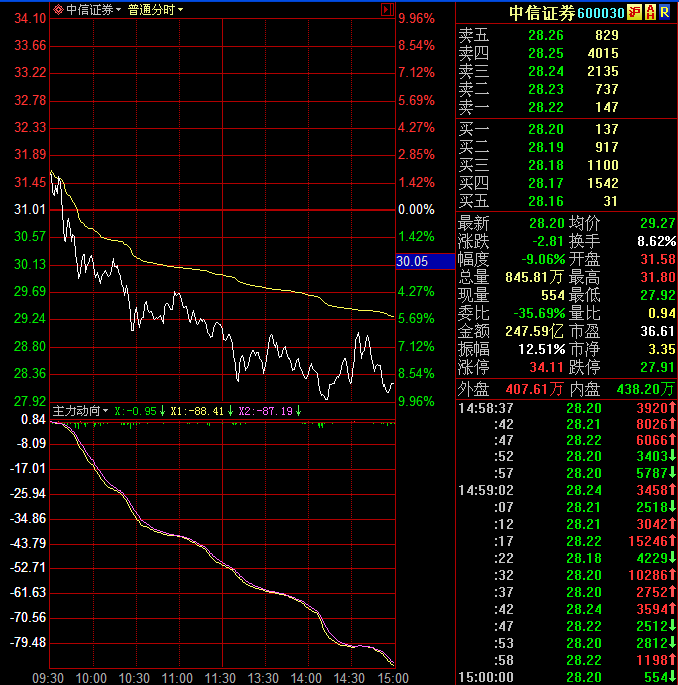
Task: Click the 最高 value 31.80
Action: [658, 277]
